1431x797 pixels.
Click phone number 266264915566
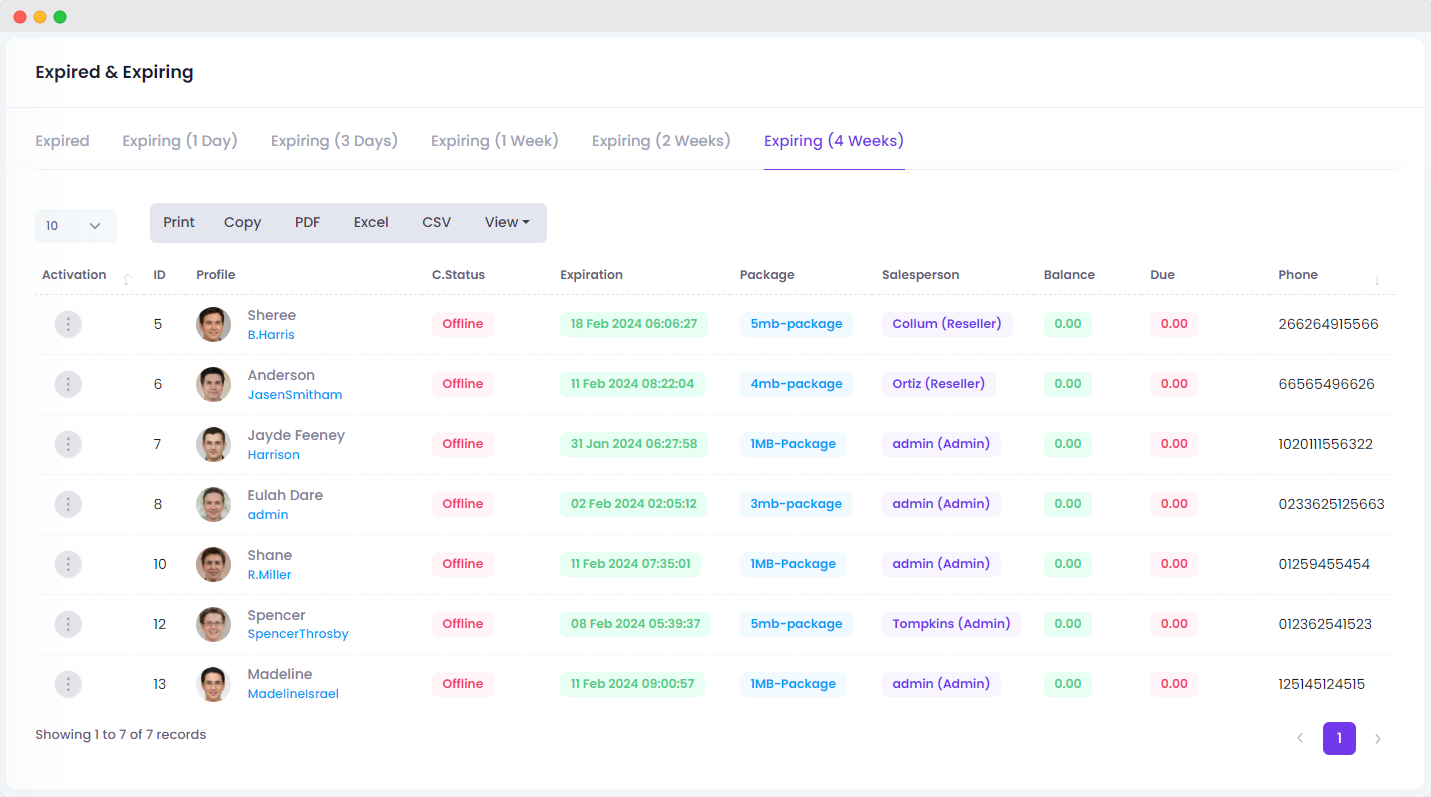coord(1328,324)
